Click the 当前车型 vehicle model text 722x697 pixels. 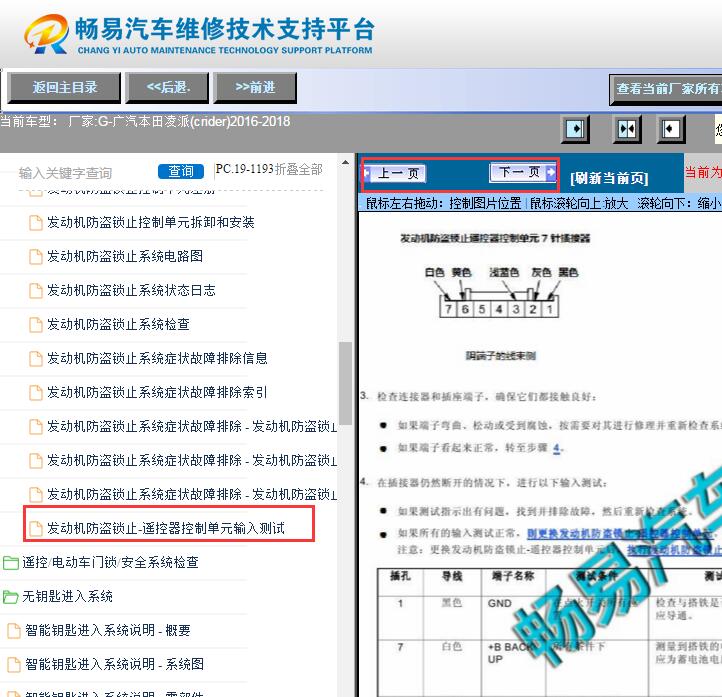pos(145,122)
